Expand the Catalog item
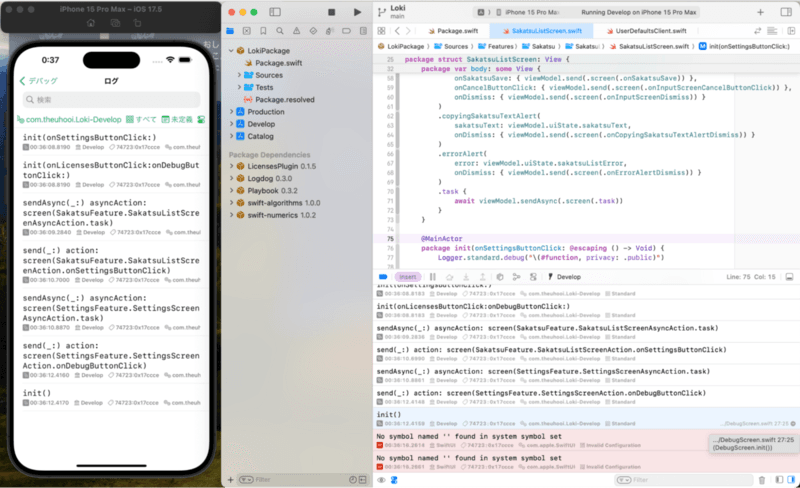800x488 pixels. point(231,136)
